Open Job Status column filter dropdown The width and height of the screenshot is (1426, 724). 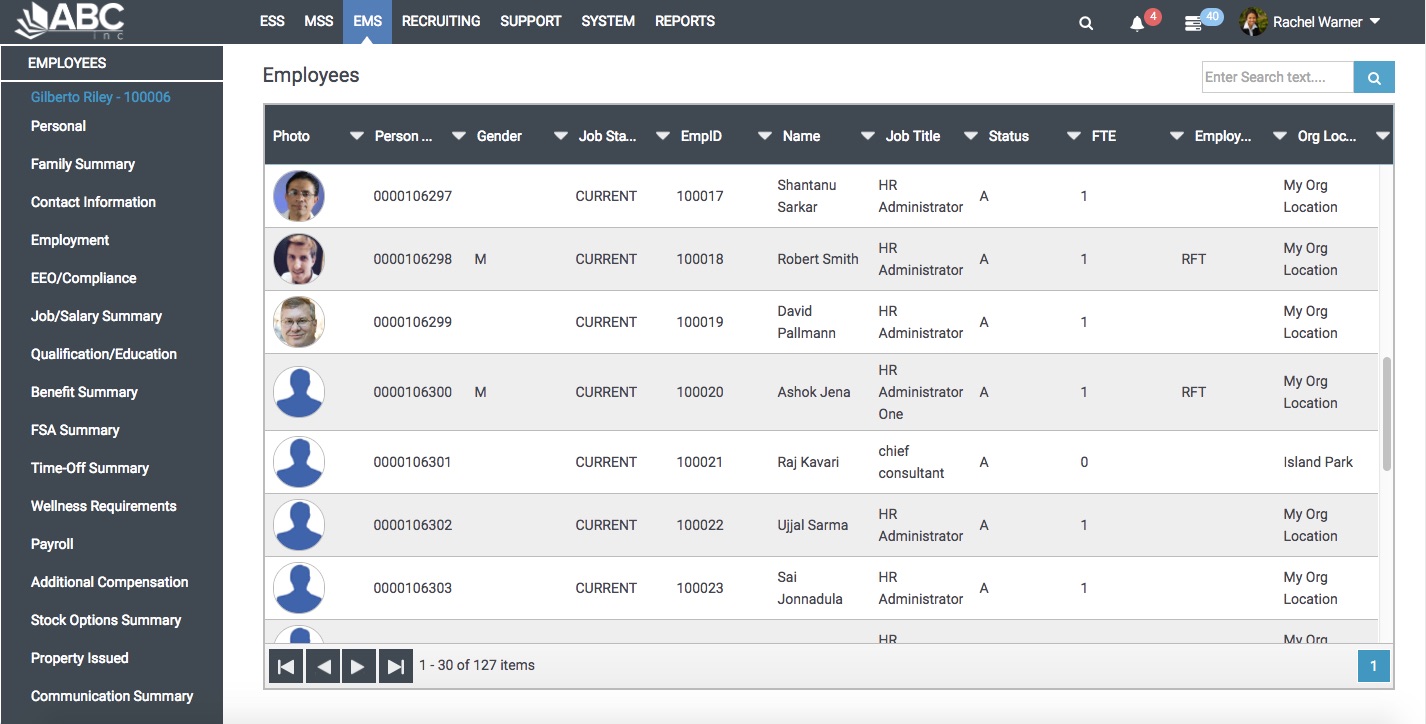point(662,136)
